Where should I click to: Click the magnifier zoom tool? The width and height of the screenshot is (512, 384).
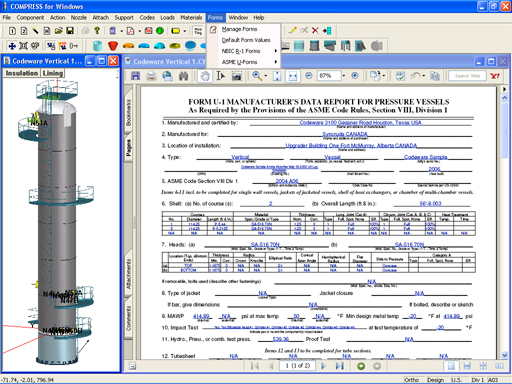pos(257,76)
